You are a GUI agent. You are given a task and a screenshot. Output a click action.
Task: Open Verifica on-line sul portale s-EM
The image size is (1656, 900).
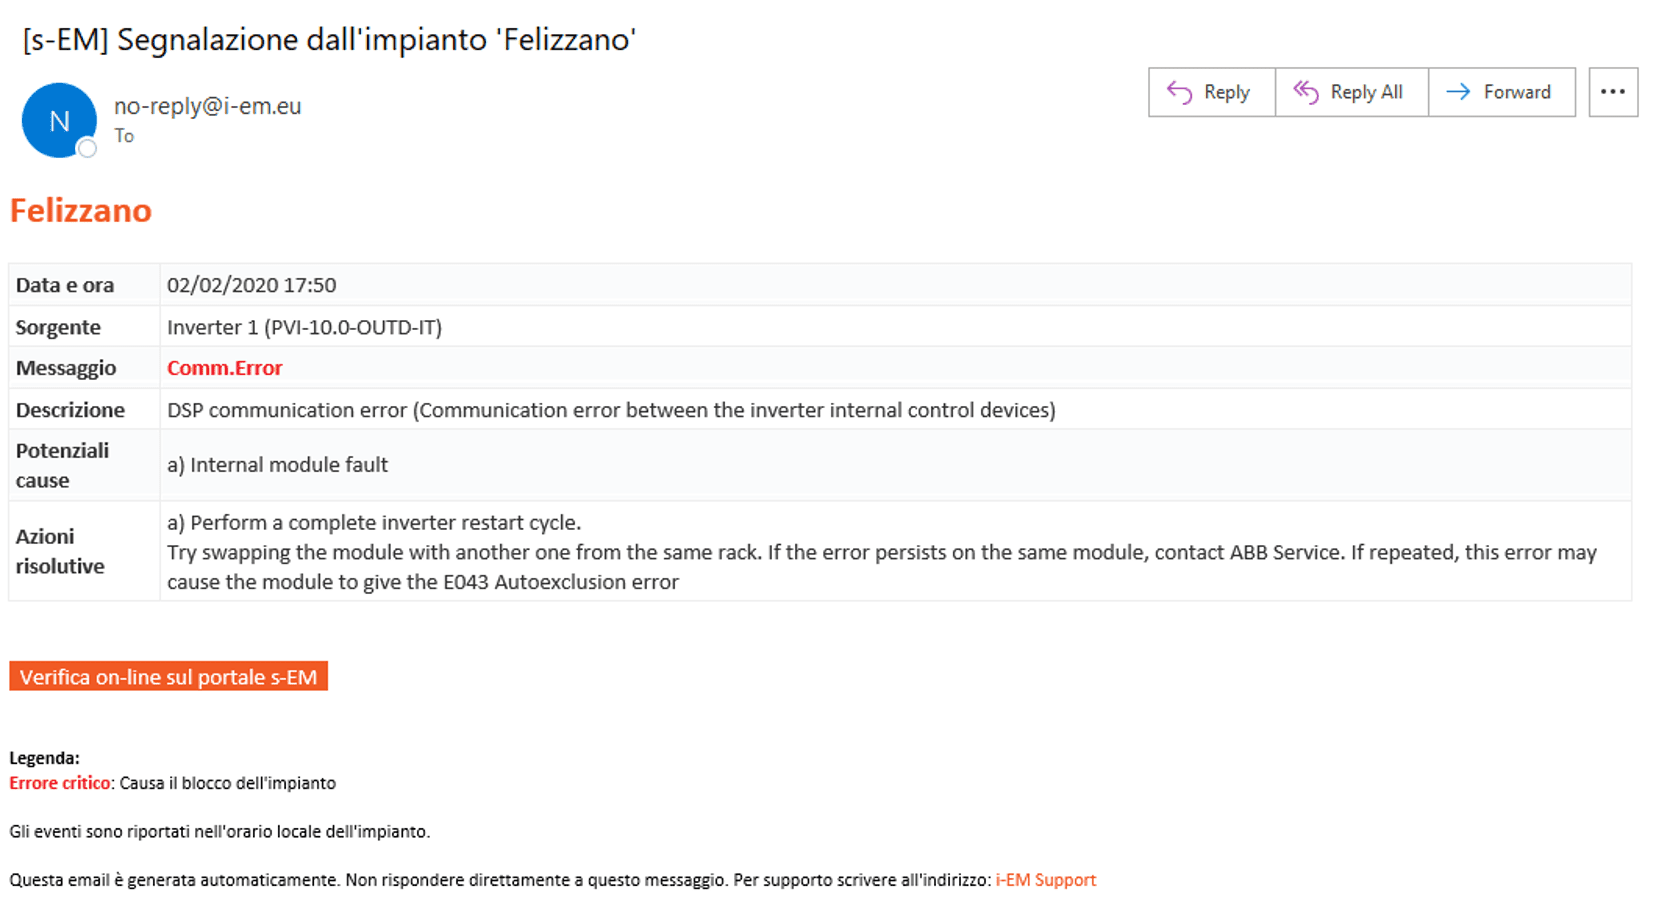(168, 677)
